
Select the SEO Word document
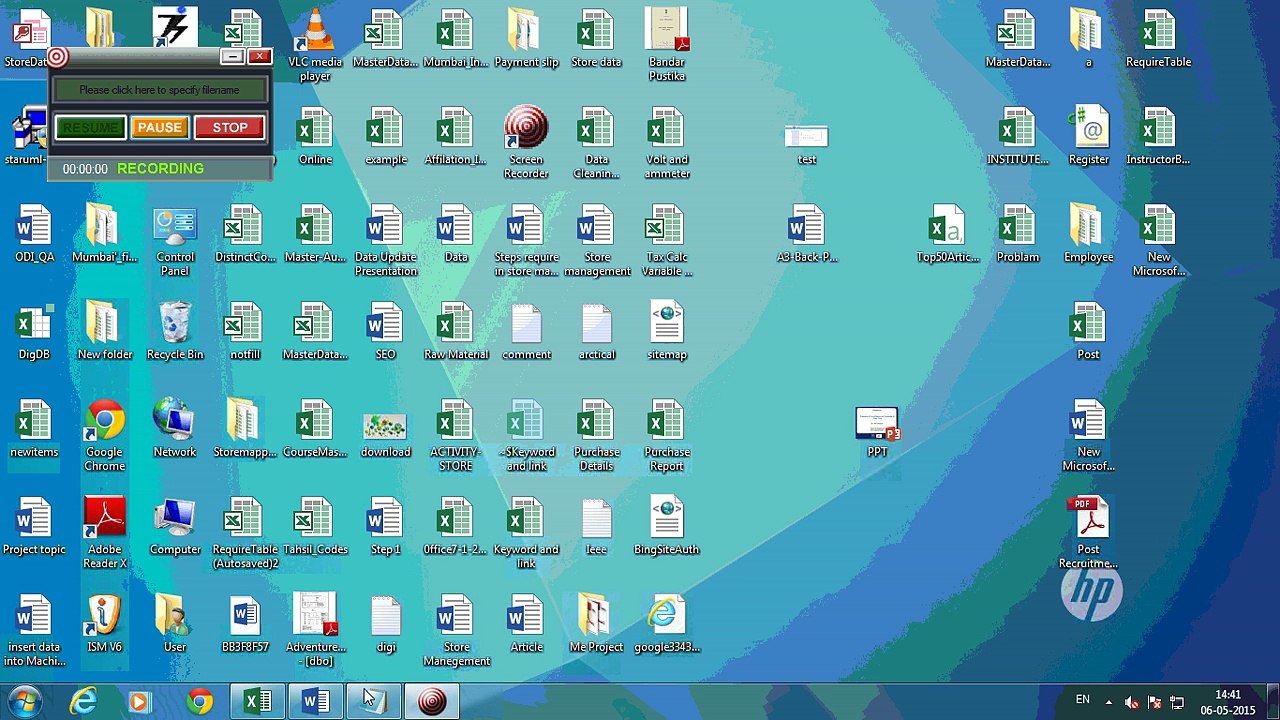[385, 332]
